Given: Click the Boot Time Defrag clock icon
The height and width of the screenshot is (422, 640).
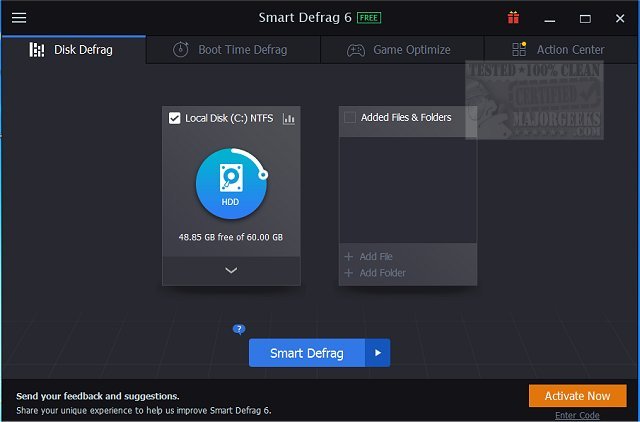Looking at the screenshot, I should [180, 50].
